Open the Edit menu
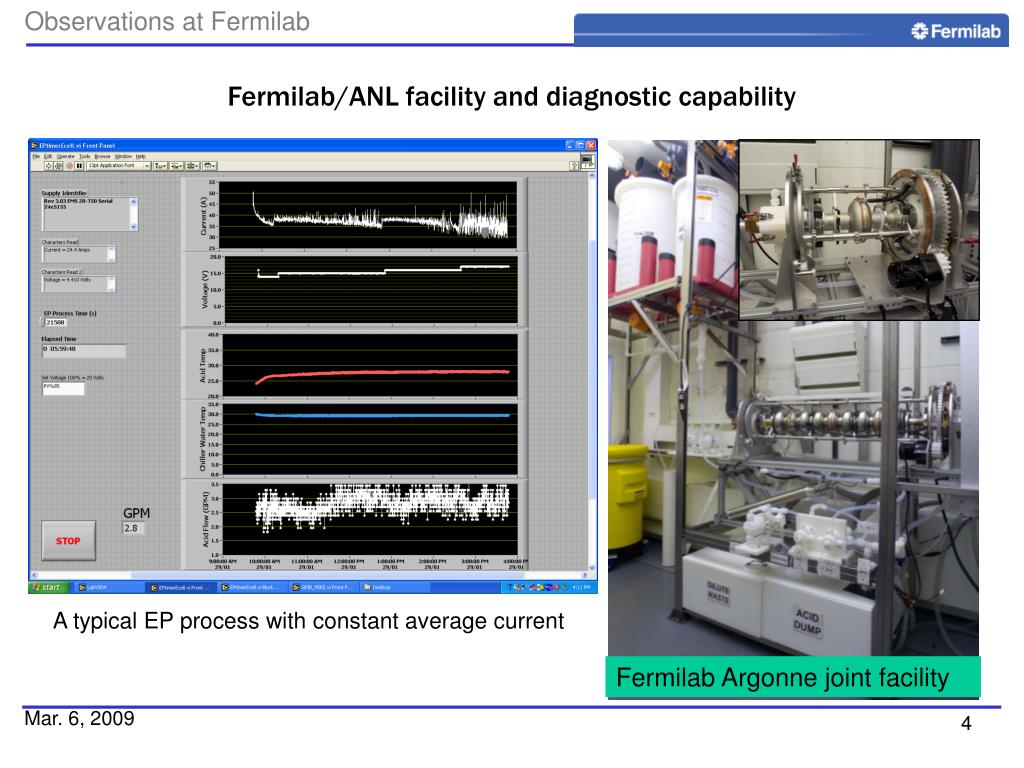Screen dimensions: 1024x768 click(48, 157)
